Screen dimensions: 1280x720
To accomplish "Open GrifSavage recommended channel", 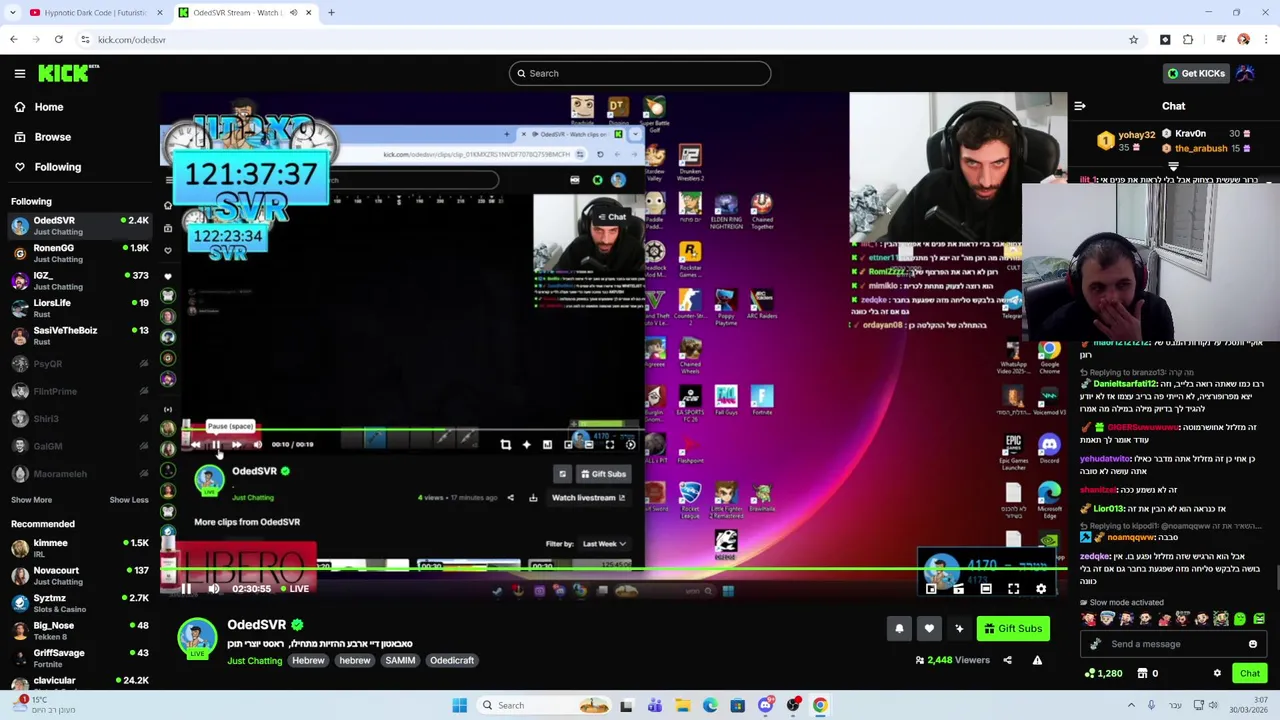I will pyautogui.click(x=80, y=658).
